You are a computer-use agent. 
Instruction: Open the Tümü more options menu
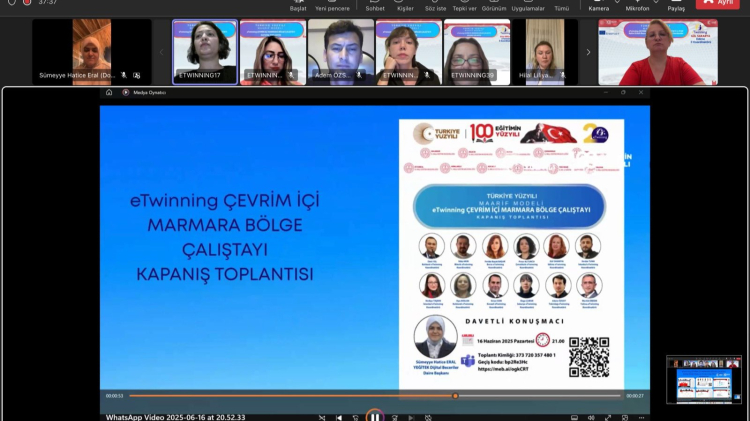(x=561, y=6)
